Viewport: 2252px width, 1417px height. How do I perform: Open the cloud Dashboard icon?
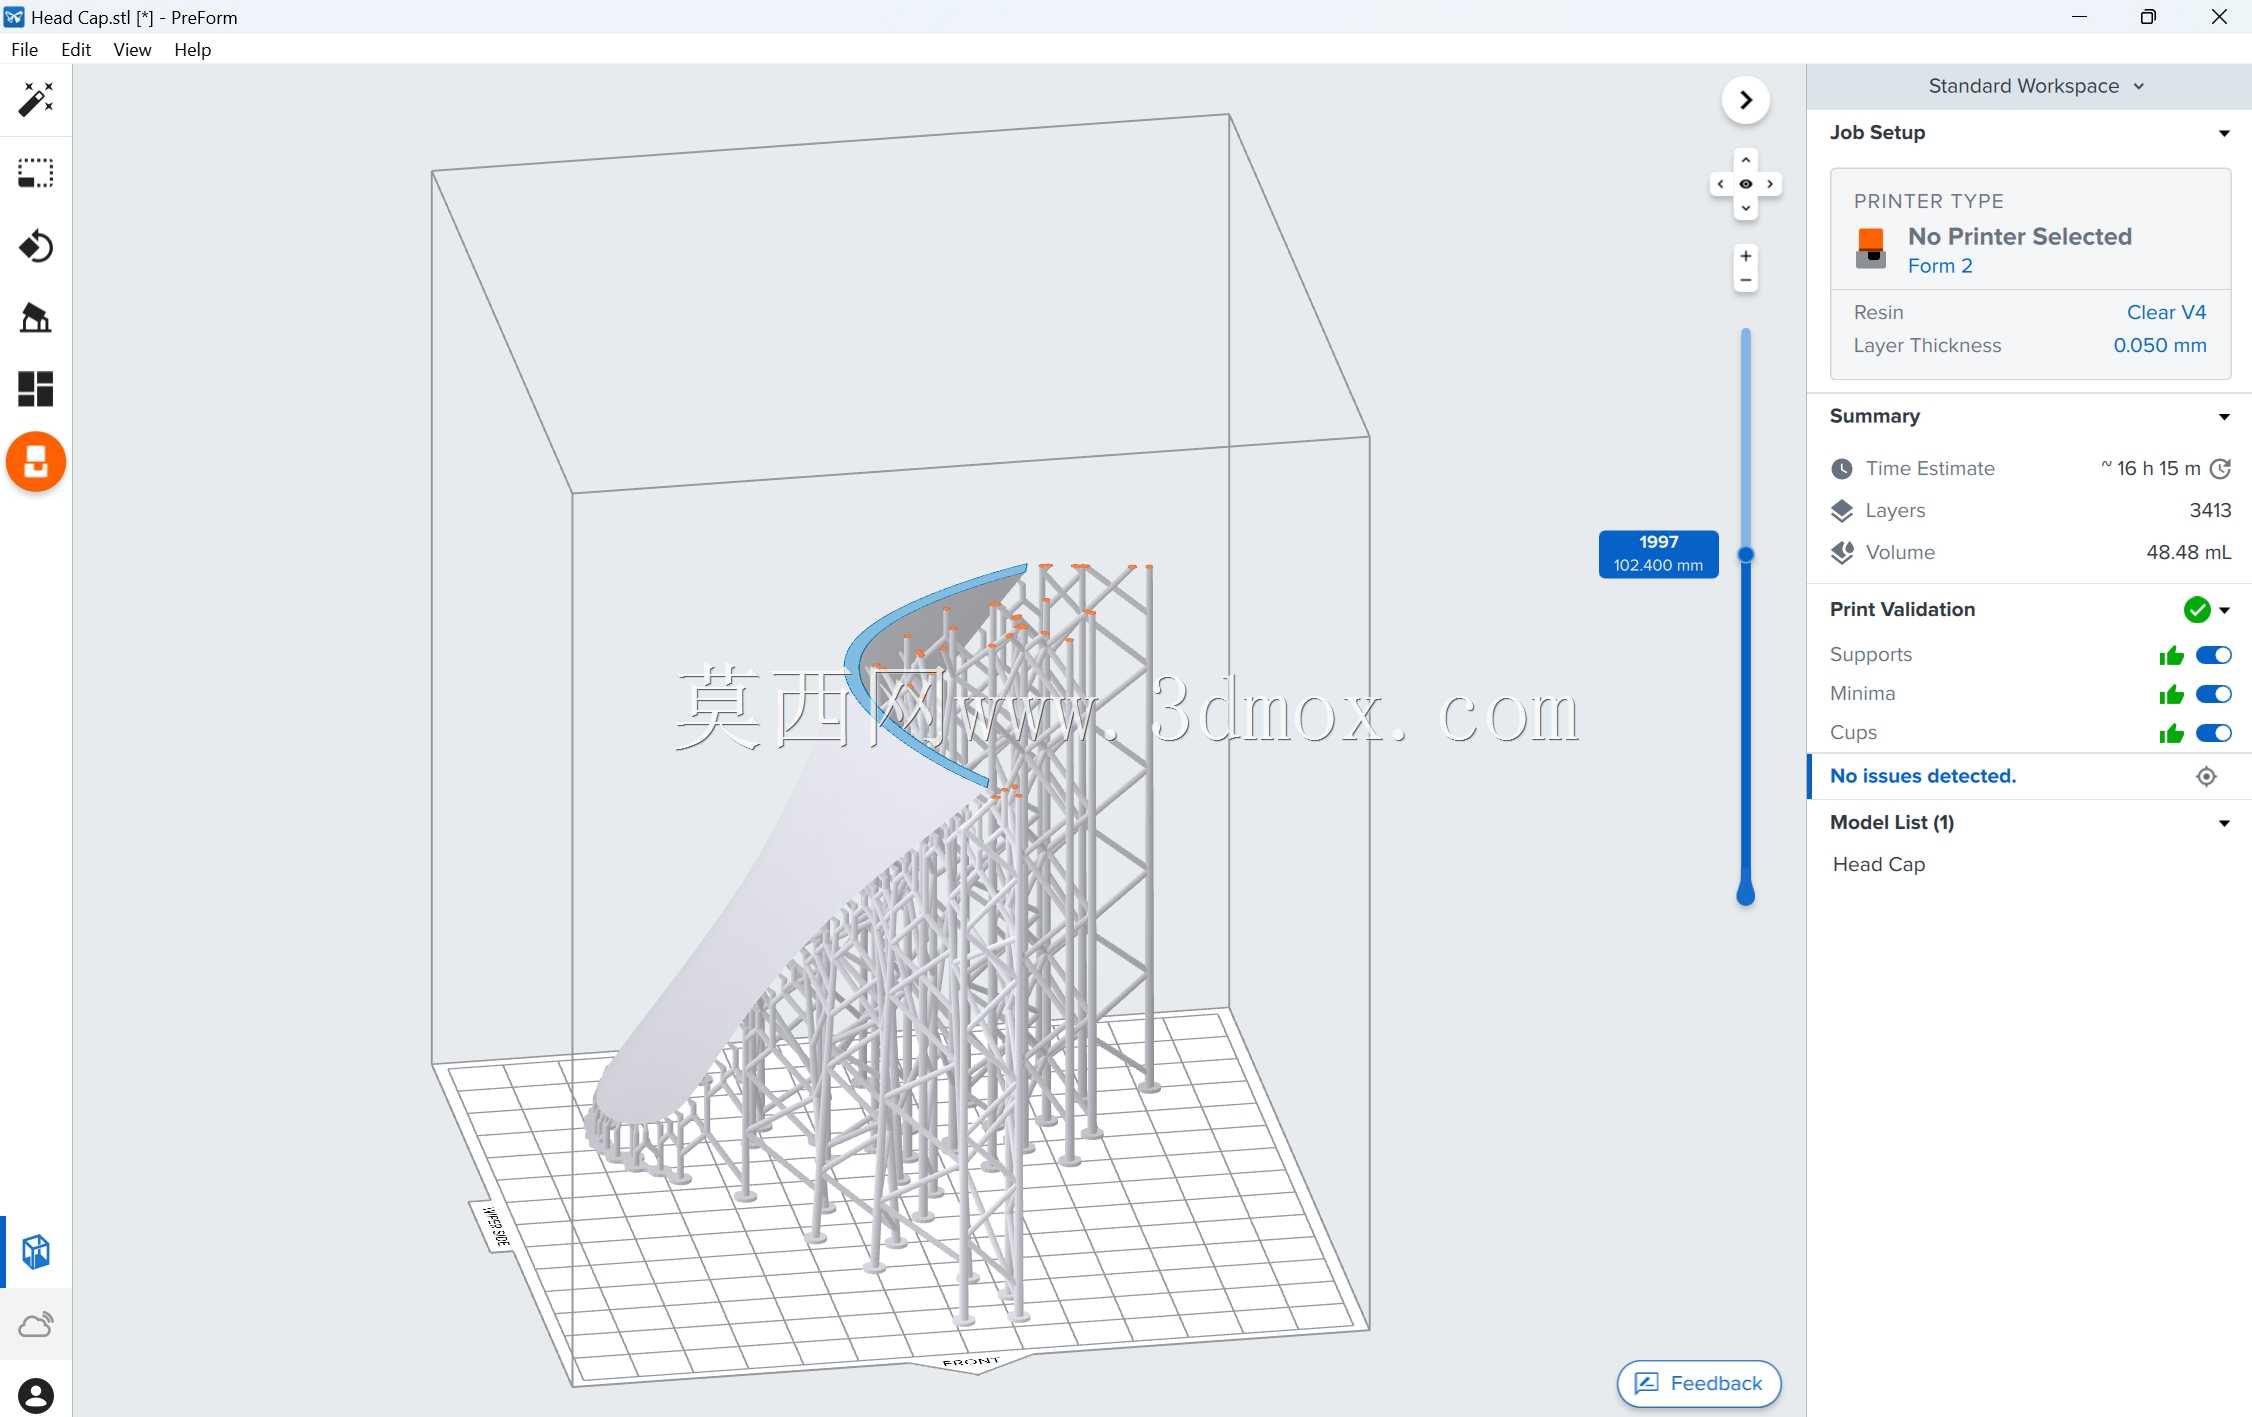tap(36, 1325)
